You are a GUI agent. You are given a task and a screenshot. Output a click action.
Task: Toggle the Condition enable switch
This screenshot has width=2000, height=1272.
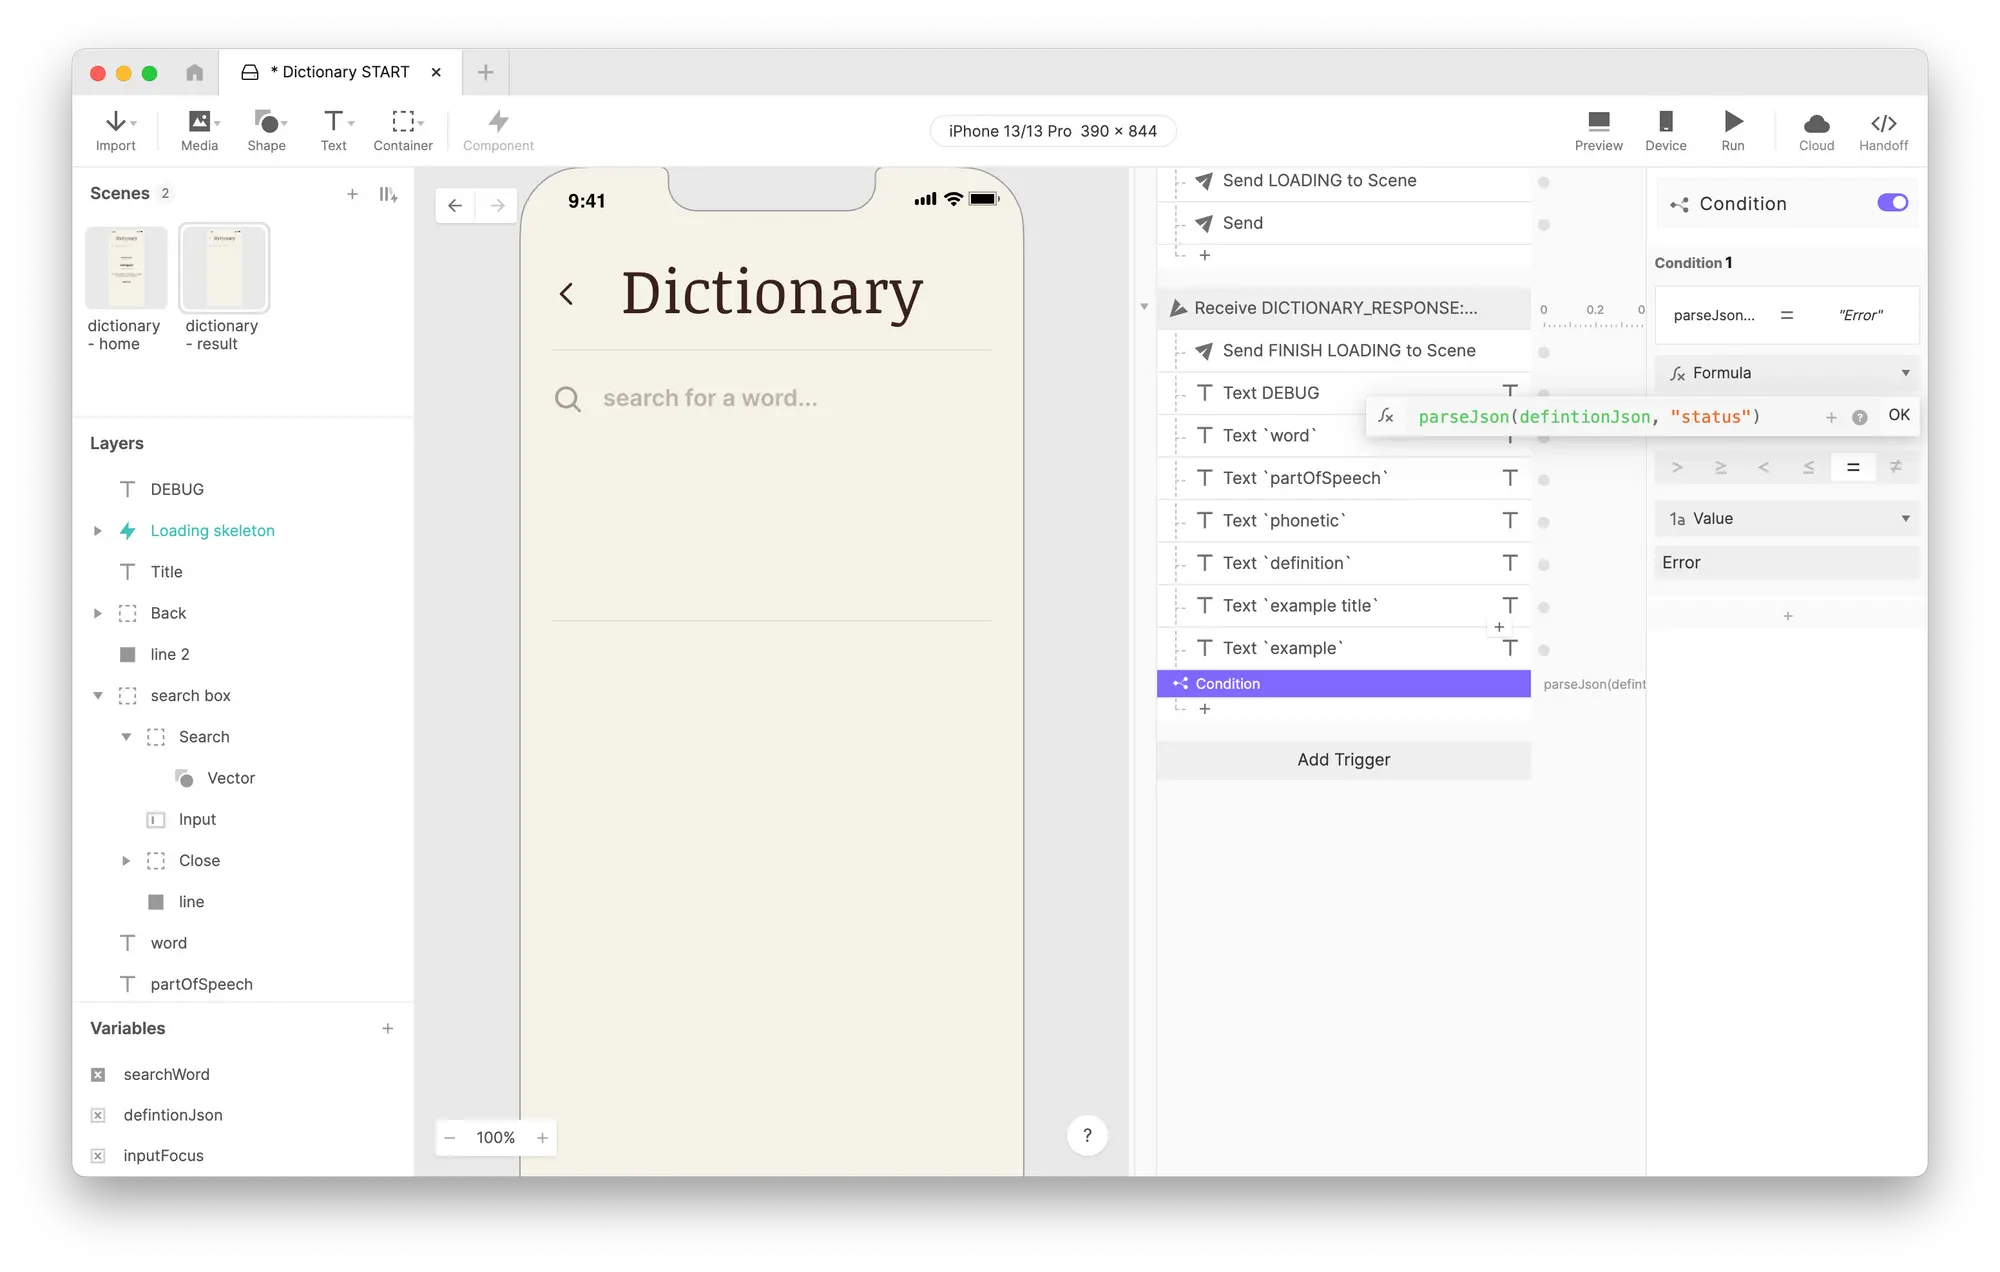[1892, 203]
